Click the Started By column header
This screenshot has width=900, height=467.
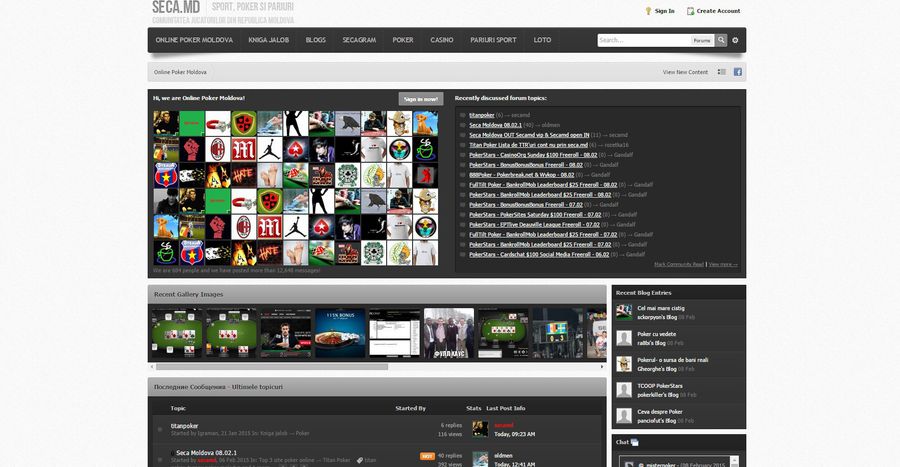click(410, 408)
